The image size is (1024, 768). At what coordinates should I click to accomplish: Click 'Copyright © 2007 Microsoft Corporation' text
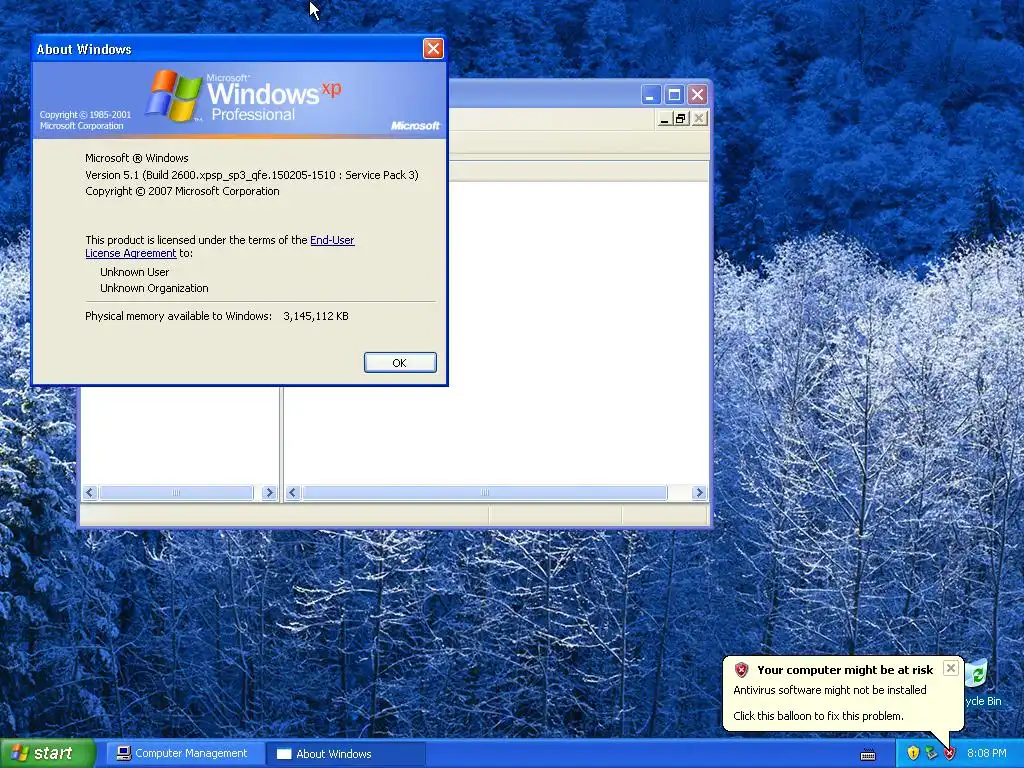tap(182, 191)
